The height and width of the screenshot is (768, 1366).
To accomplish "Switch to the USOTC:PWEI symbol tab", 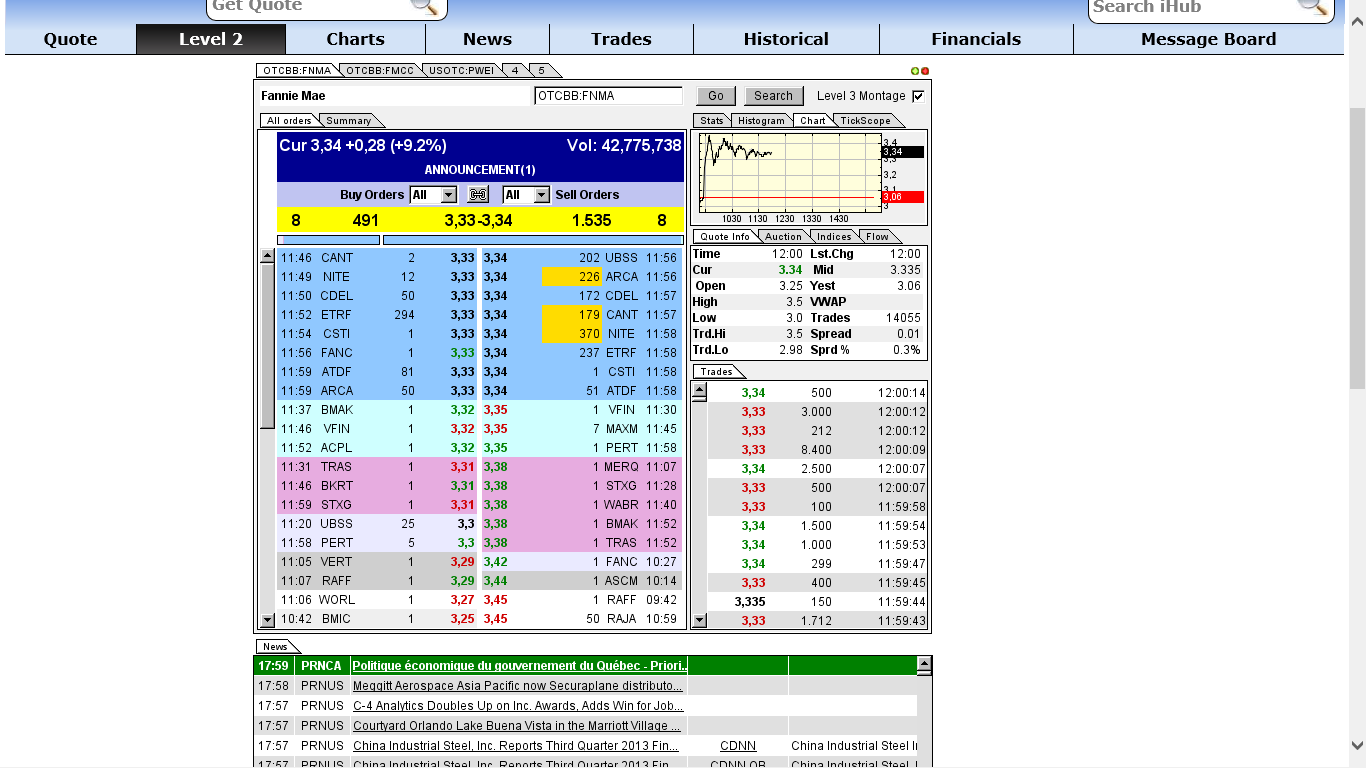I will click(463, 71).
